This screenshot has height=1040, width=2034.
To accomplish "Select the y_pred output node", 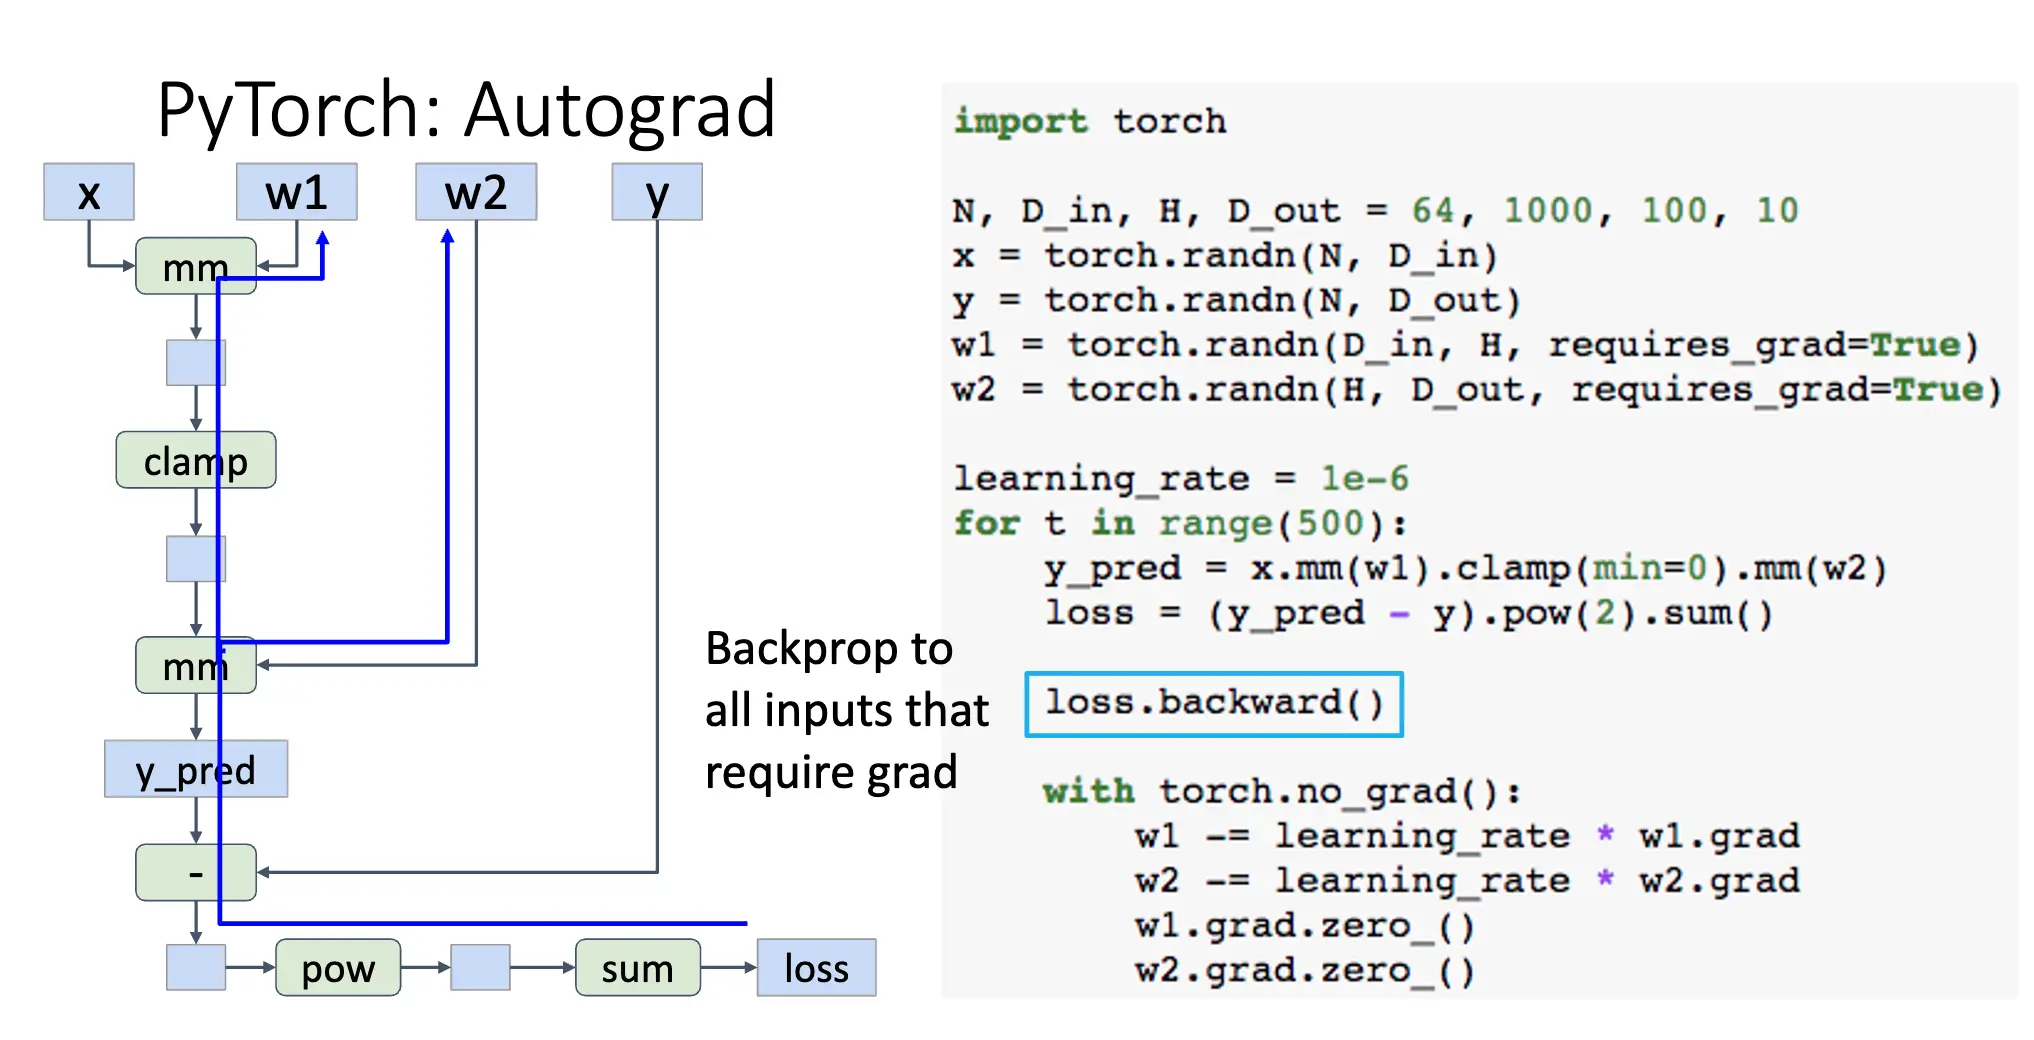I will click(x=195, y=769).
